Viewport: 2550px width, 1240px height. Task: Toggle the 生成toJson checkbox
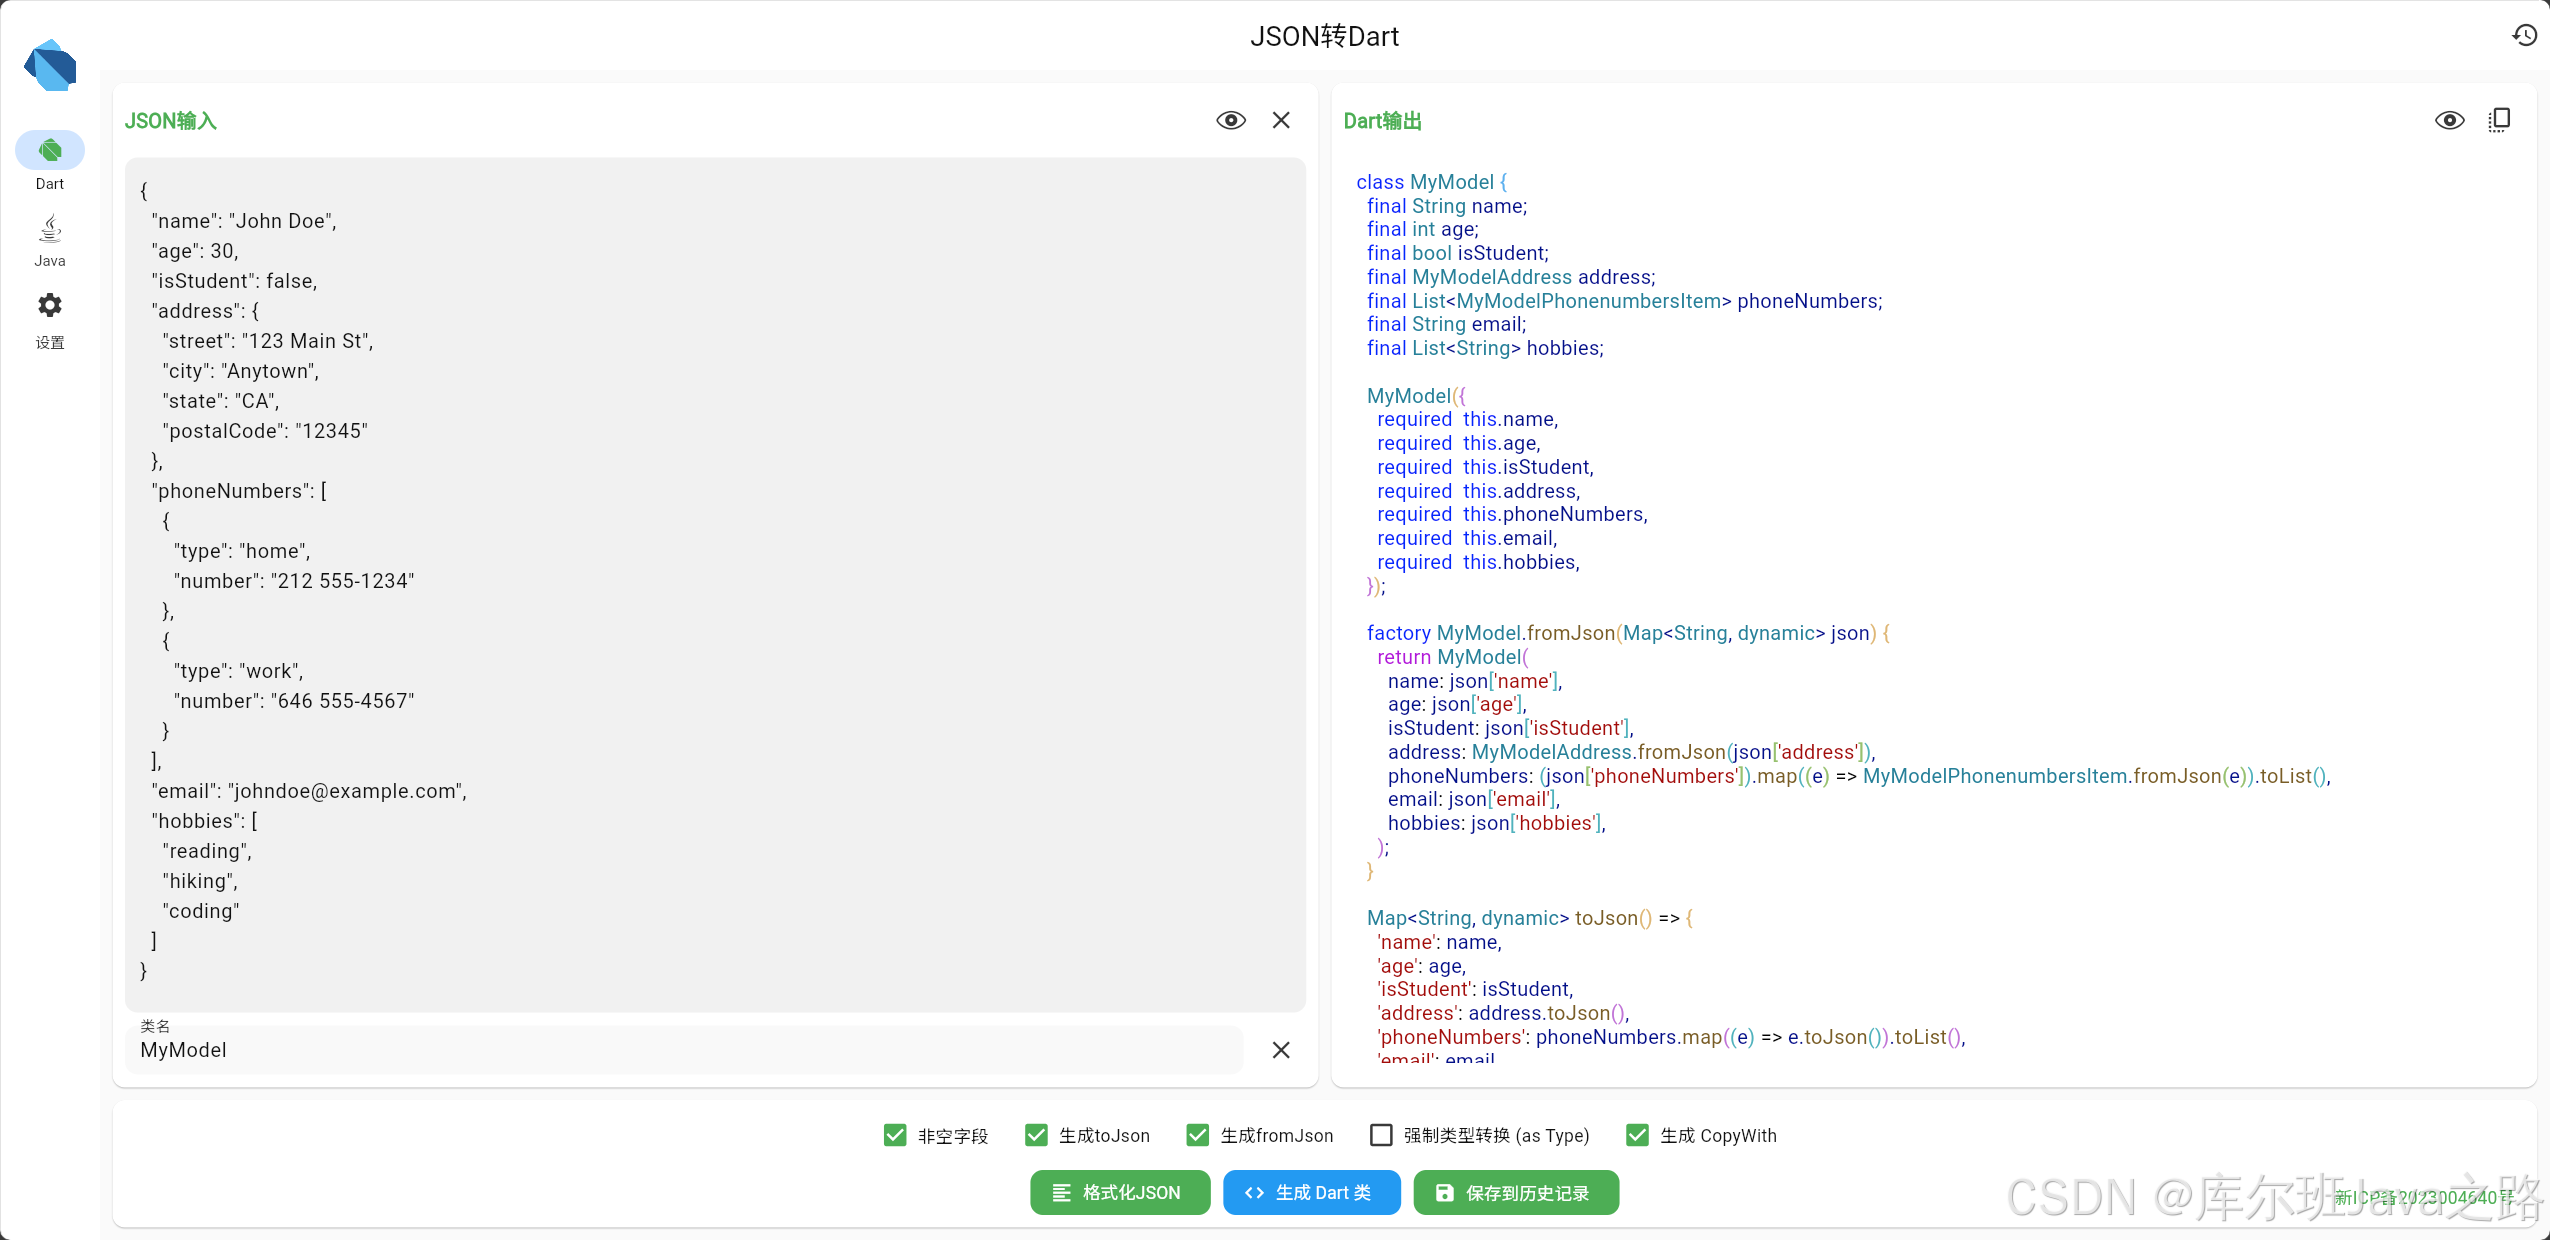coord(1036,1135)
